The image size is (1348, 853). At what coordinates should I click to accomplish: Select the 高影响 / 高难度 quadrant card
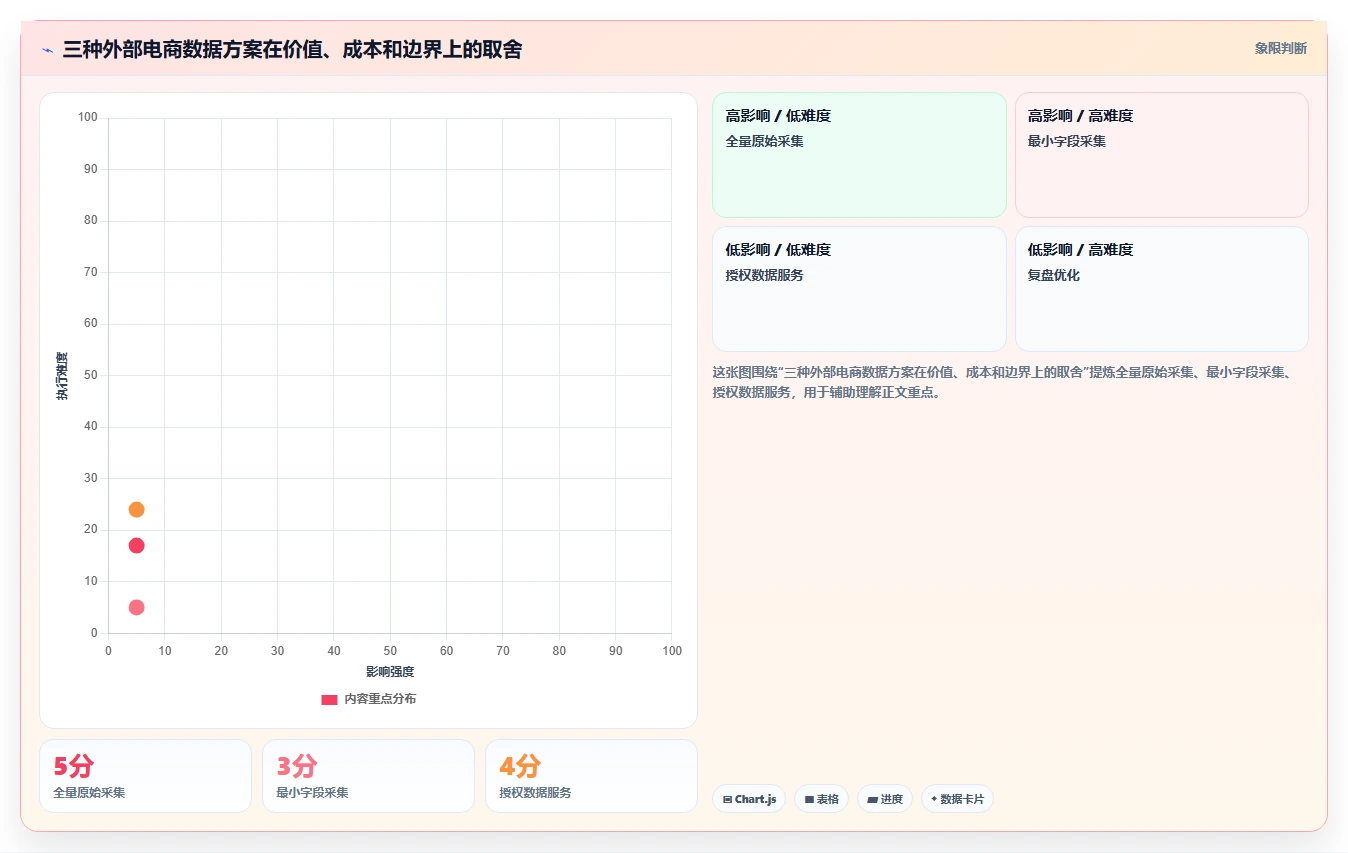[x=1162, y=155]
